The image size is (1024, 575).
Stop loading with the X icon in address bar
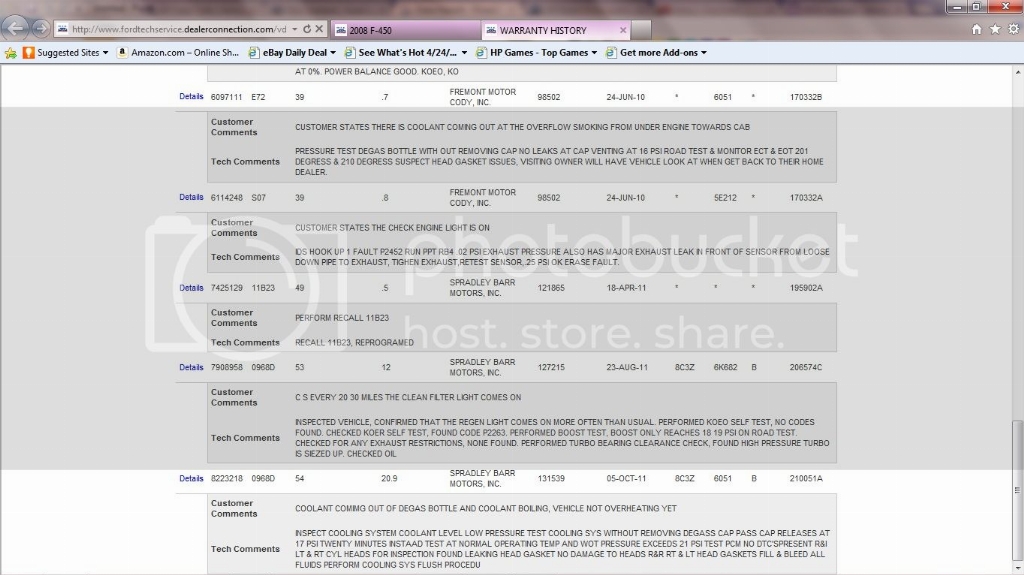click(x=319, y=29)
